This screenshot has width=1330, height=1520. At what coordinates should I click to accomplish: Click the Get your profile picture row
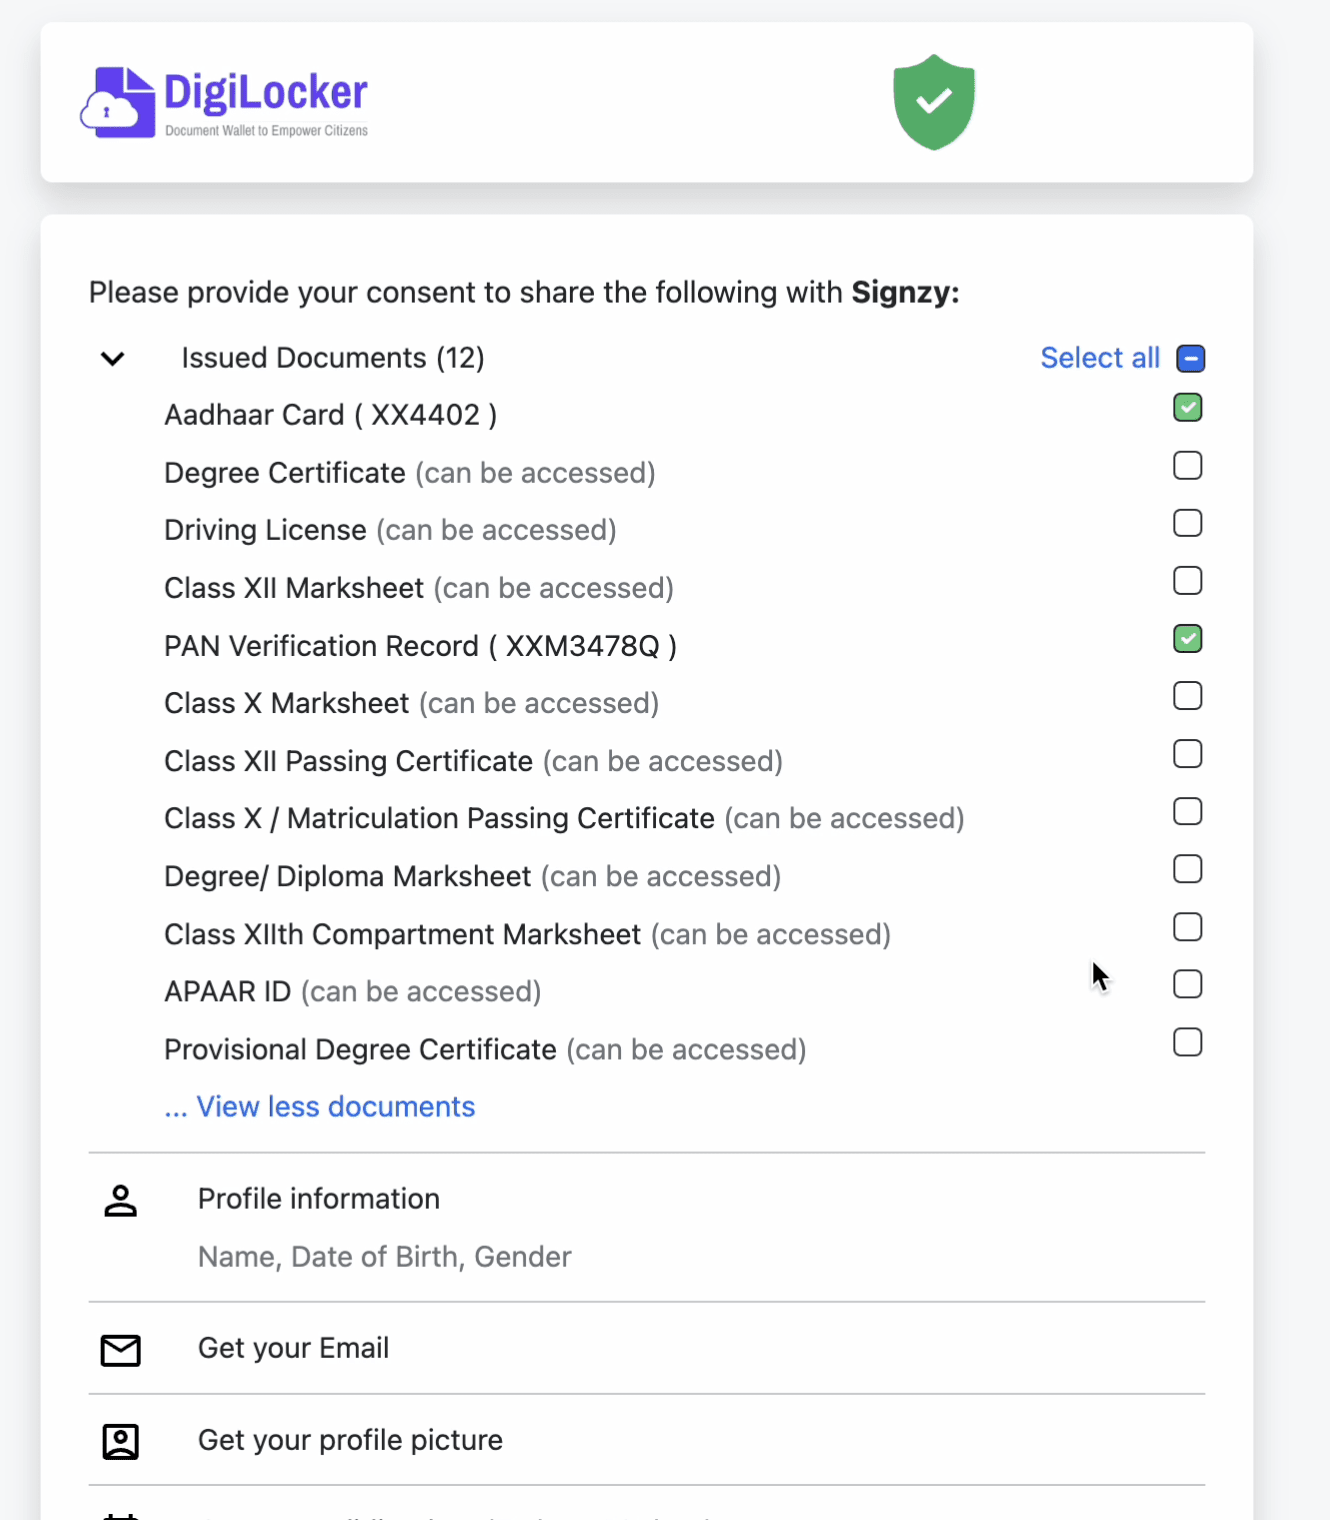click(x=350, y=1440)
